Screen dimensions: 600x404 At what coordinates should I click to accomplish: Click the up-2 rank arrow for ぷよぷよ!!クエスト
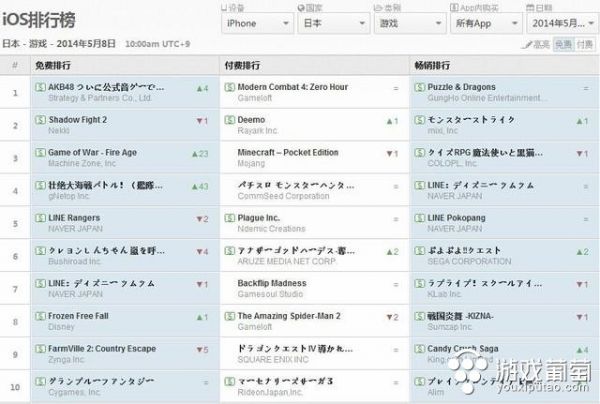tap(582, 252)
